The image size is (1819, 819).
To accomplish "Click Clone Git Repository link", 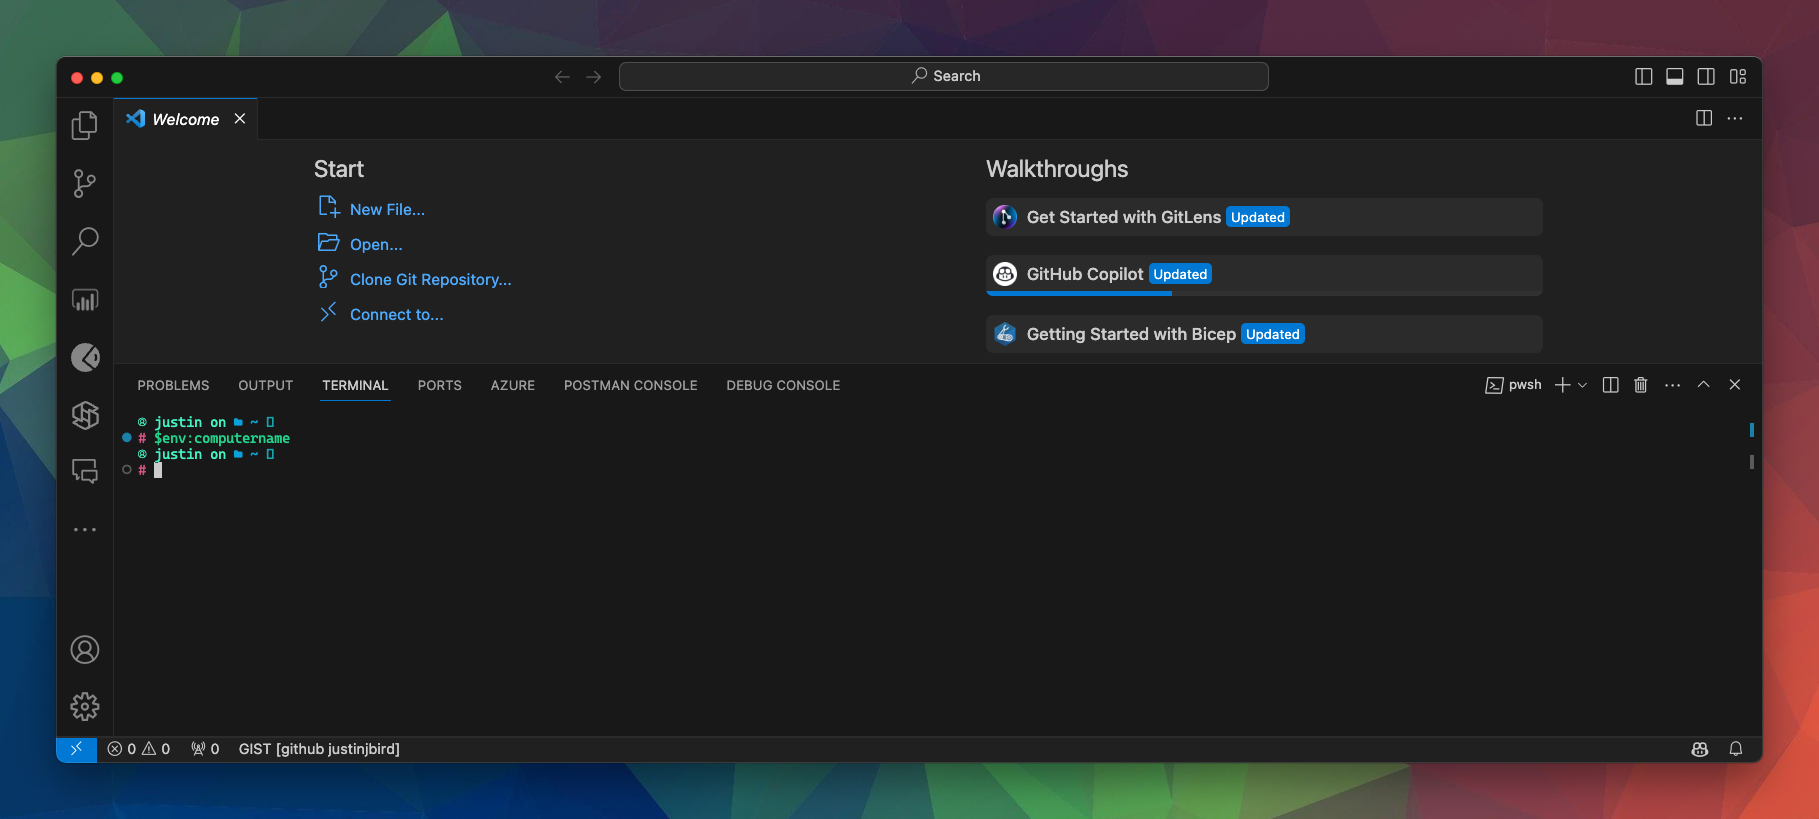I will pos(430,279).
